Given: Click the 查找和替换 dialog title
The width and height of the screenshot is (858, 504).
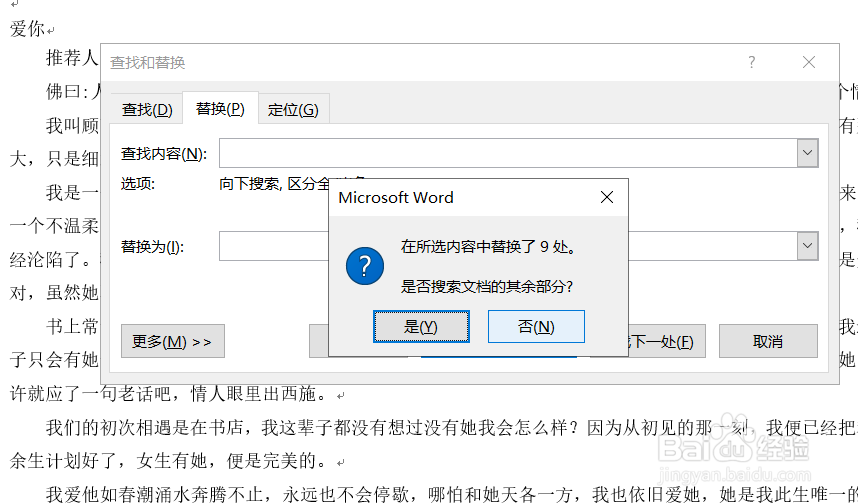Looking at the screenshot, I should pos(148,62).
